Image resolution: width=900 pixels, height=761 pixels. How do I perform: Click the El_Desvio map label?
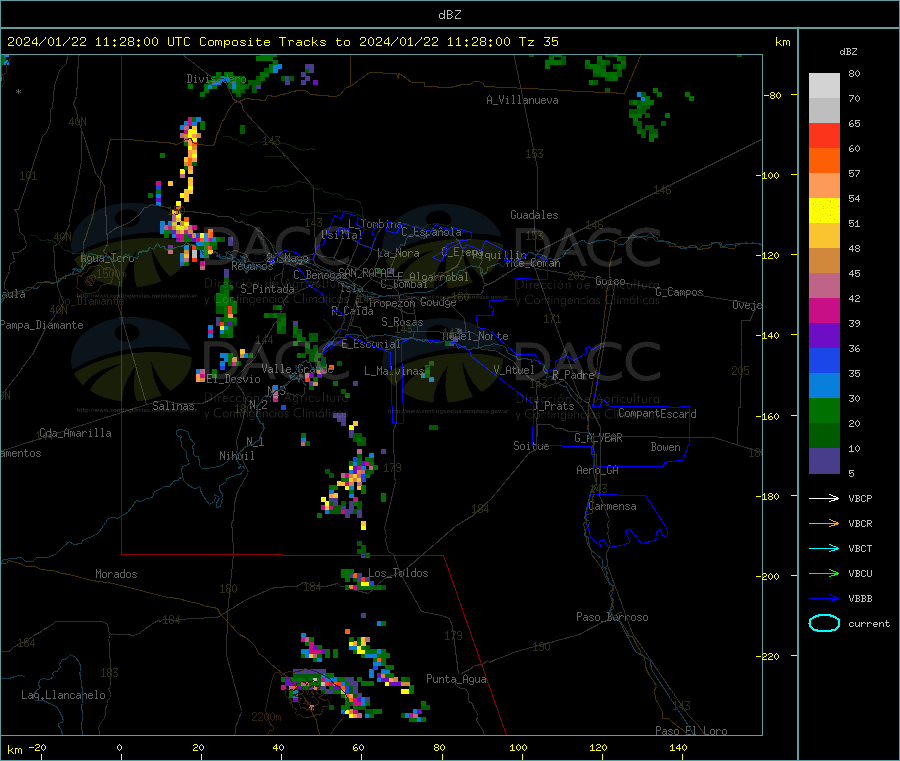coord(234,379)
